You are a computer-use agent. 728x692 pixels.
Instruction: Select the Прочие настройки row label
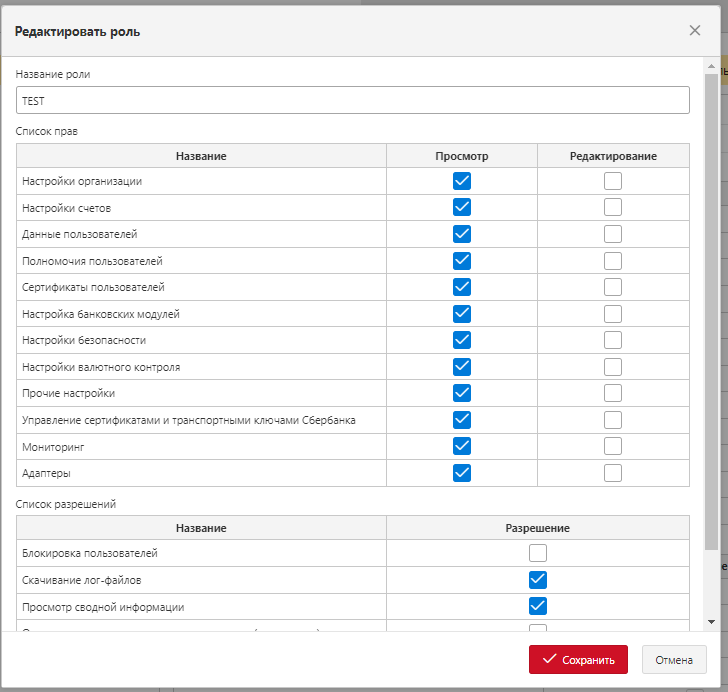click(x=68, y=393)
